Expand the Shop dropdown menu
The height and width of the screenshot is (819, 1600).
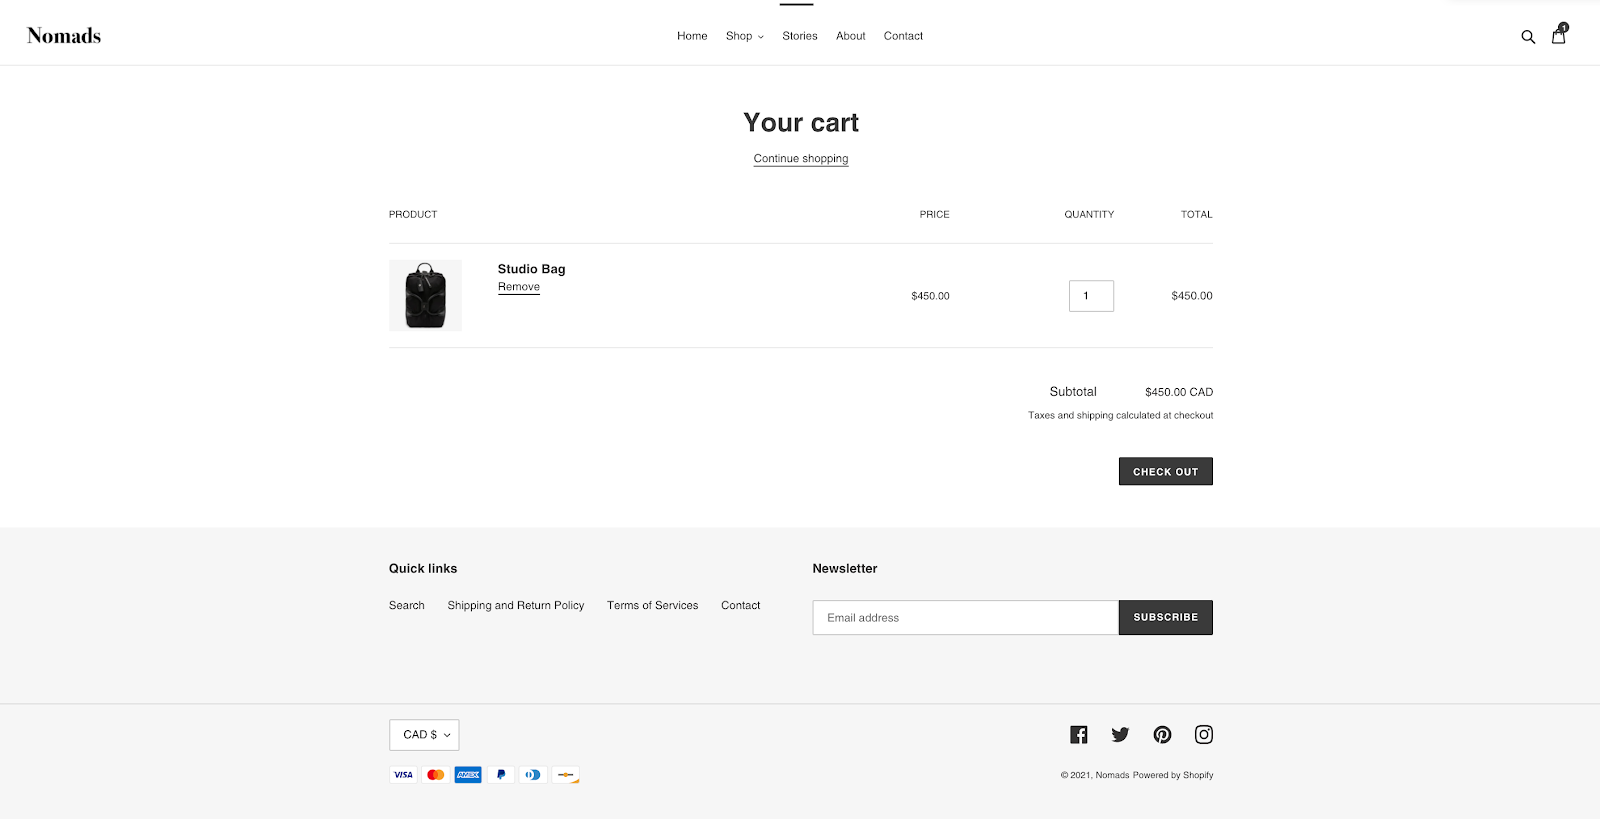[745, 36]
